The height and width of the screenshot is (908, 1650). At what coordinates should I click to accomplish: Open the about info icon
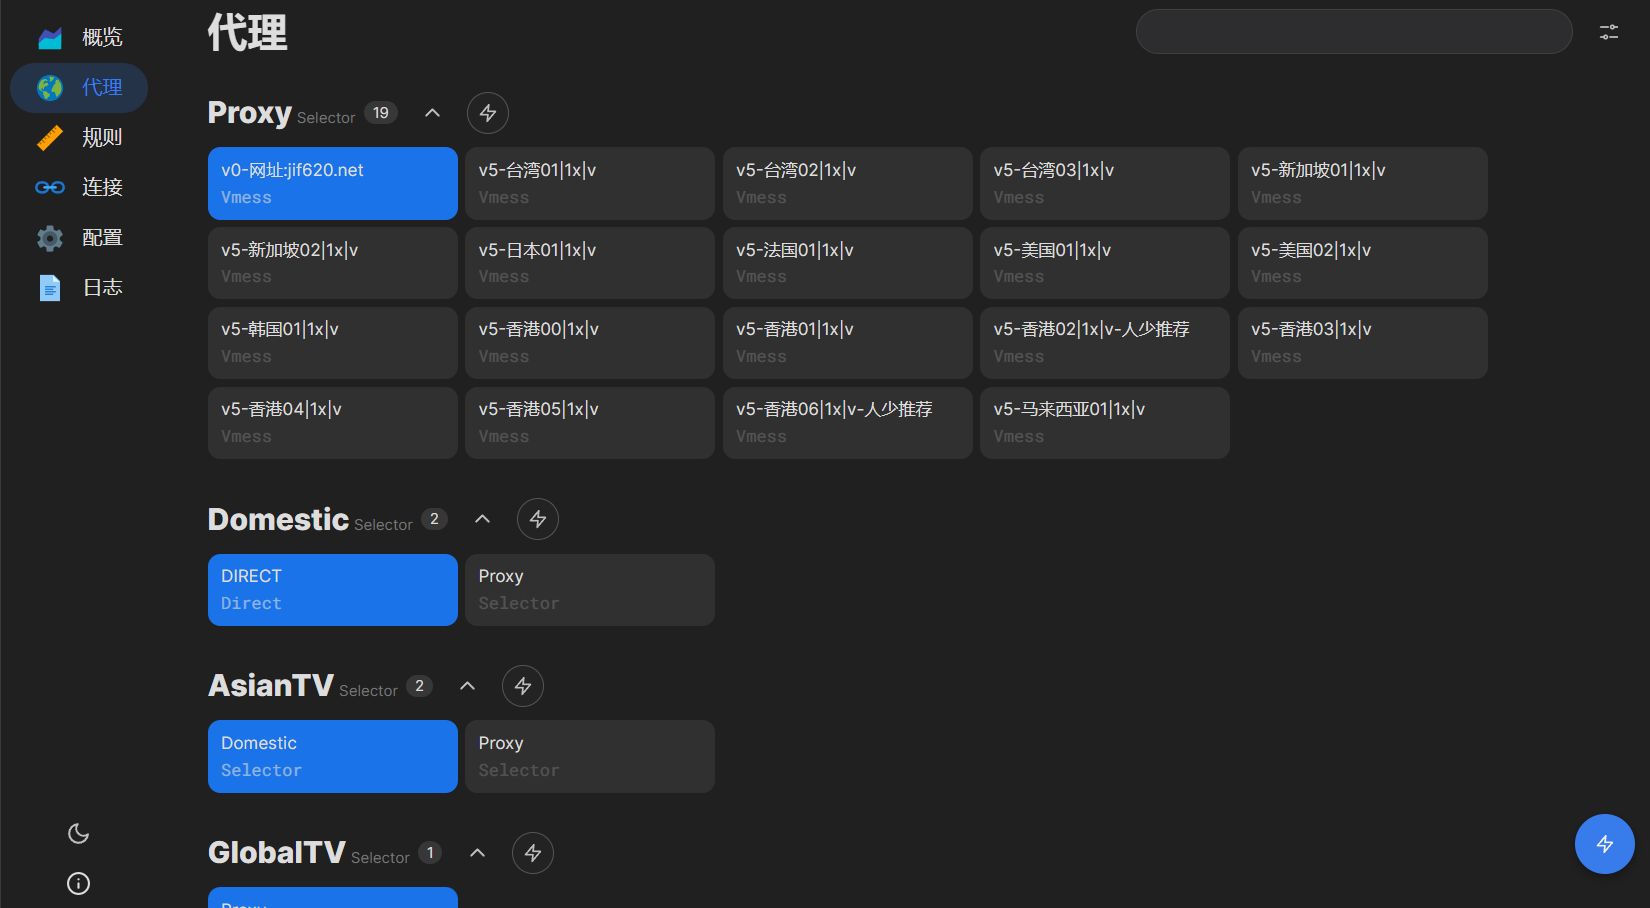tap(78, 884)
